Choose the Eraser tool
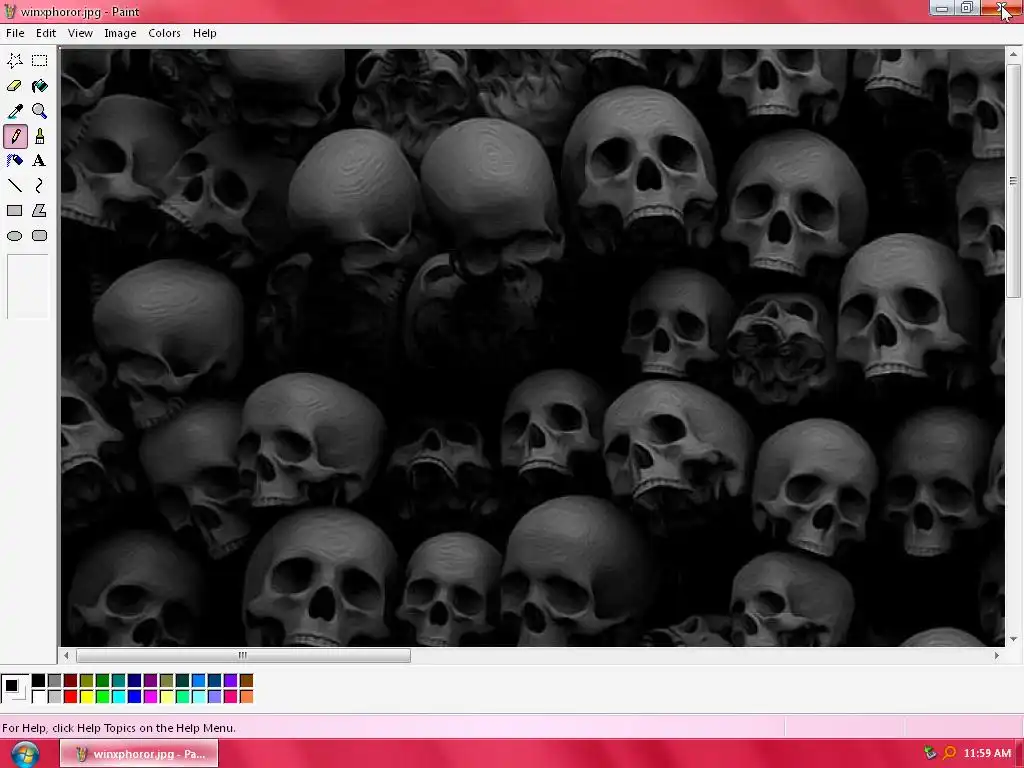1024x768 pixels. click(x=14, y=86)
